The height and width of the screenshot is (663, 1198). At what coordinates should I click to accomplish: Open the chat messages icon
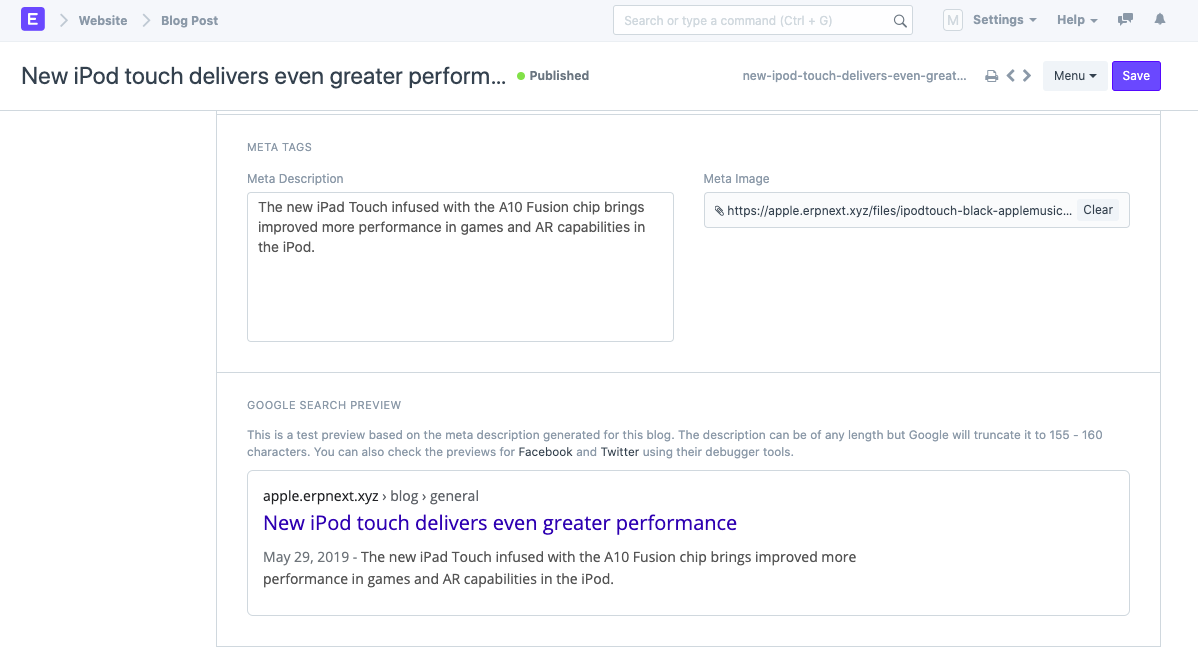[x=1125, y=19]
